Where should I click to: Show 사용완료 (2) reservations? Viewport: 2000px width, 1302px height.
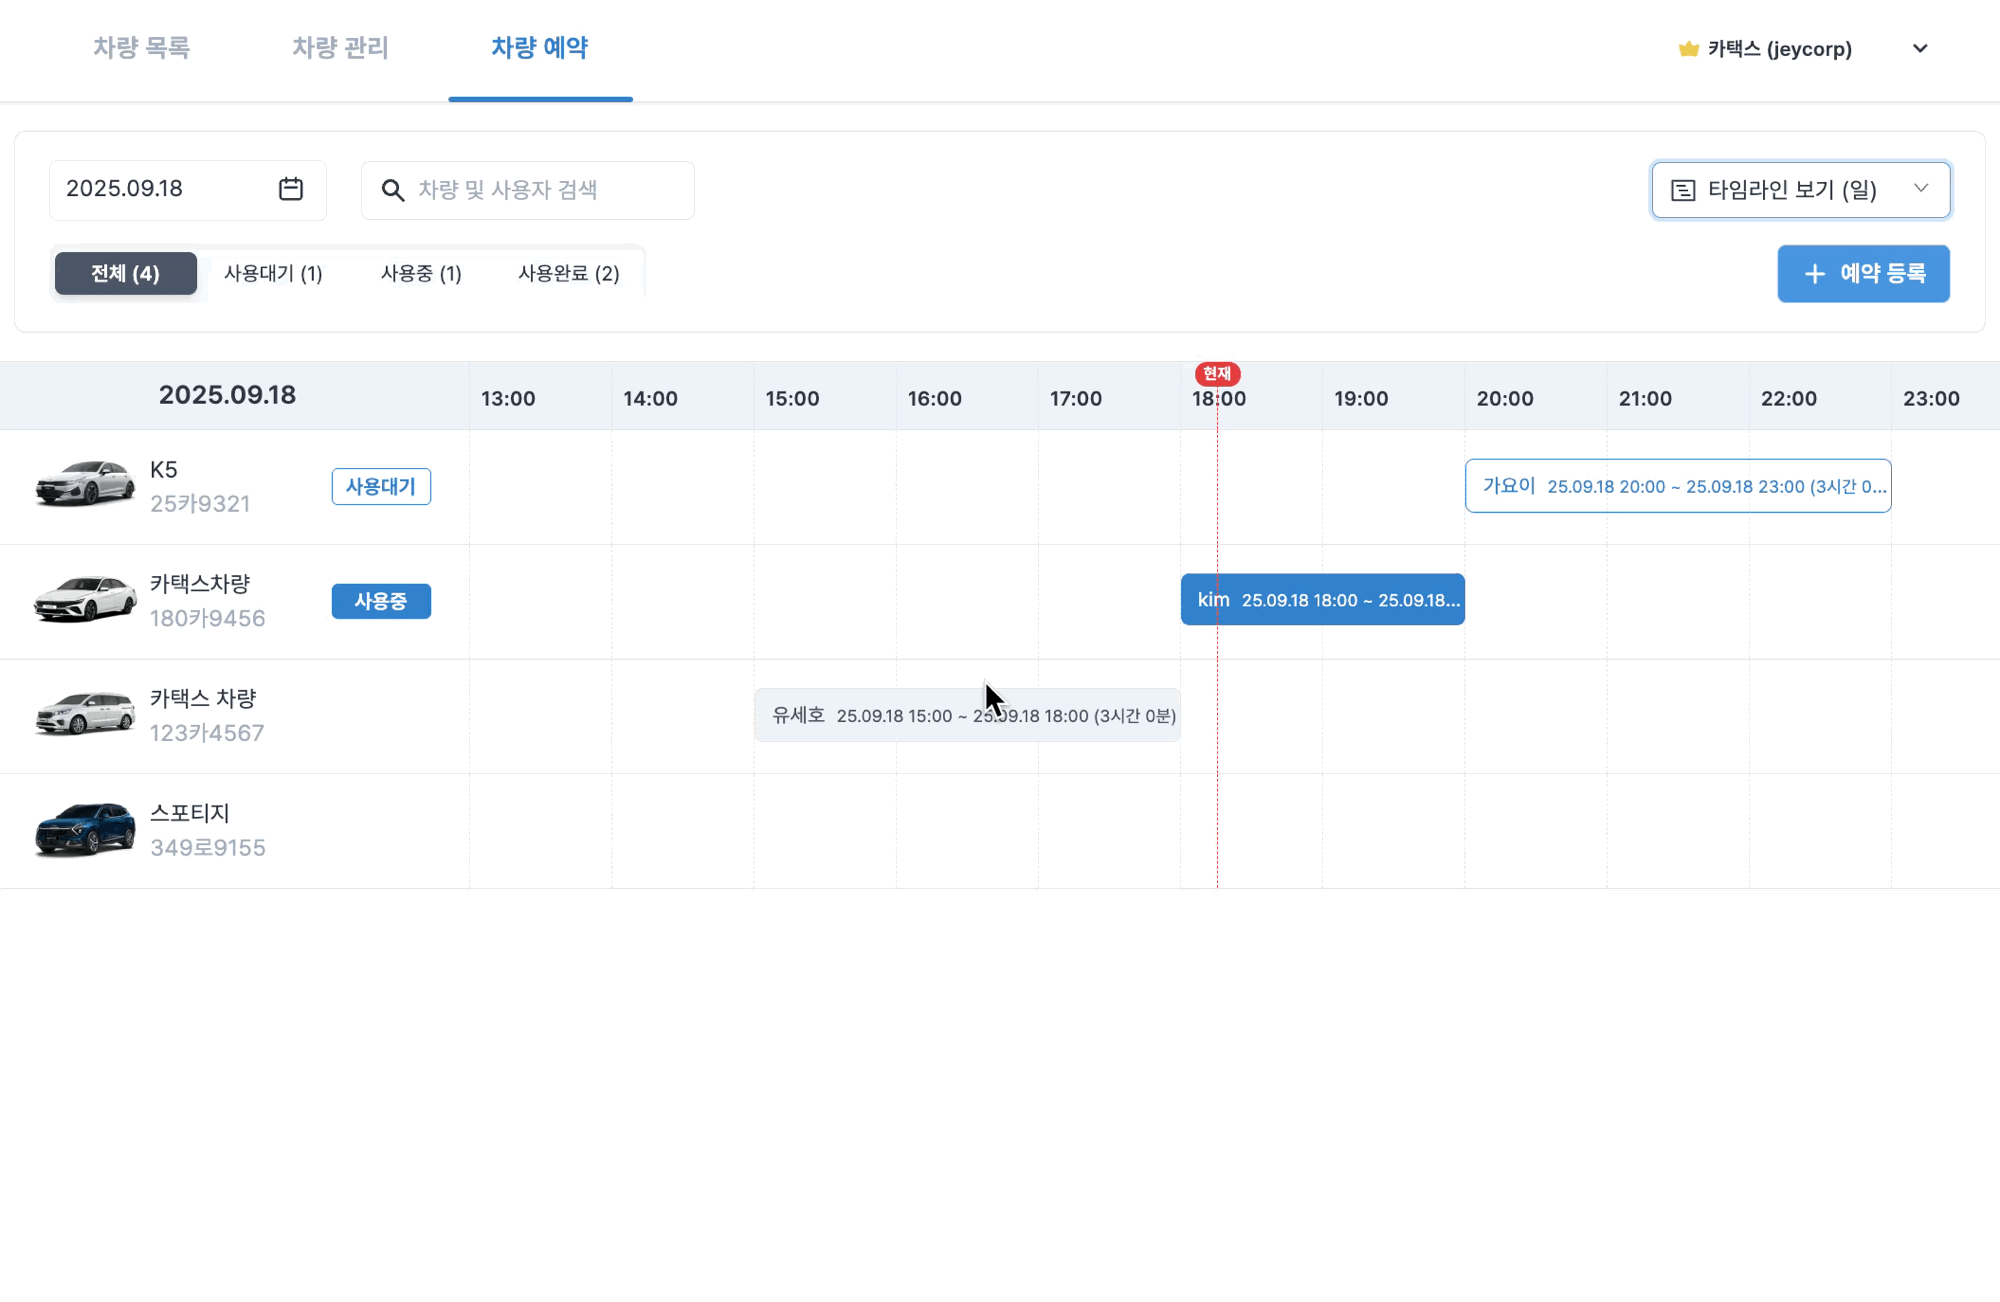[x=568, y=274]
